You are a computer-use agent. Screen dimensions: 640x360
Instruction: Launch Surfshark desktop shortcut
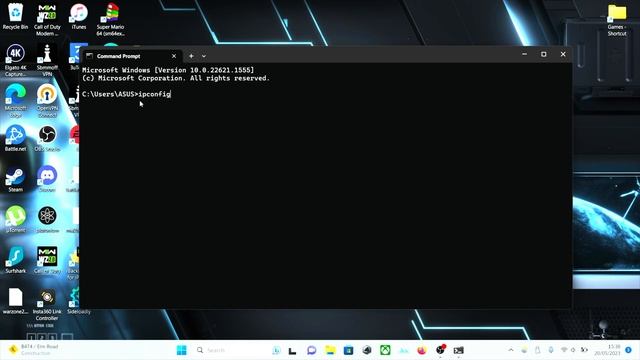pyautogui.click(x=16, y=260)
